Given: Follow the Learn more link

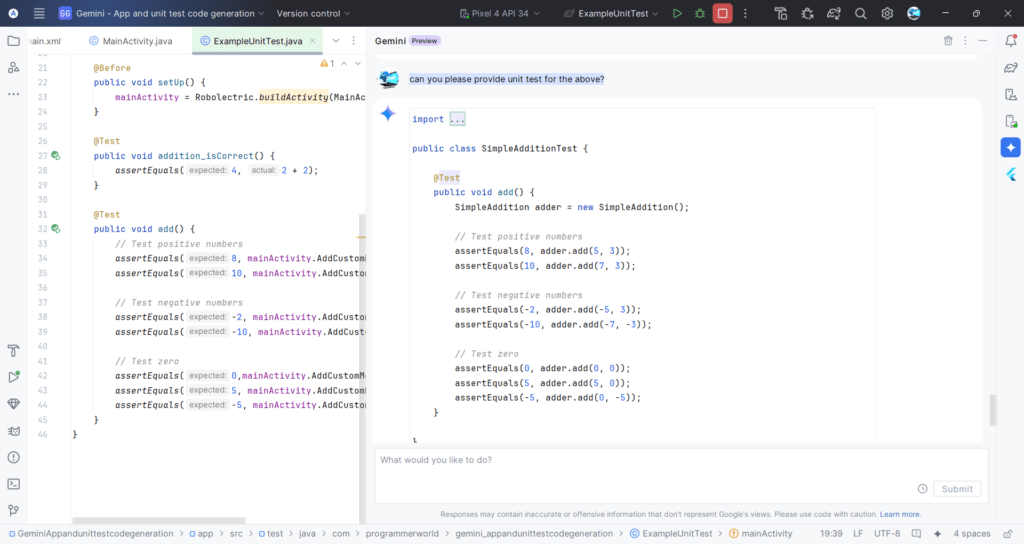Looking at the screenshot, I should coord(900,514).
